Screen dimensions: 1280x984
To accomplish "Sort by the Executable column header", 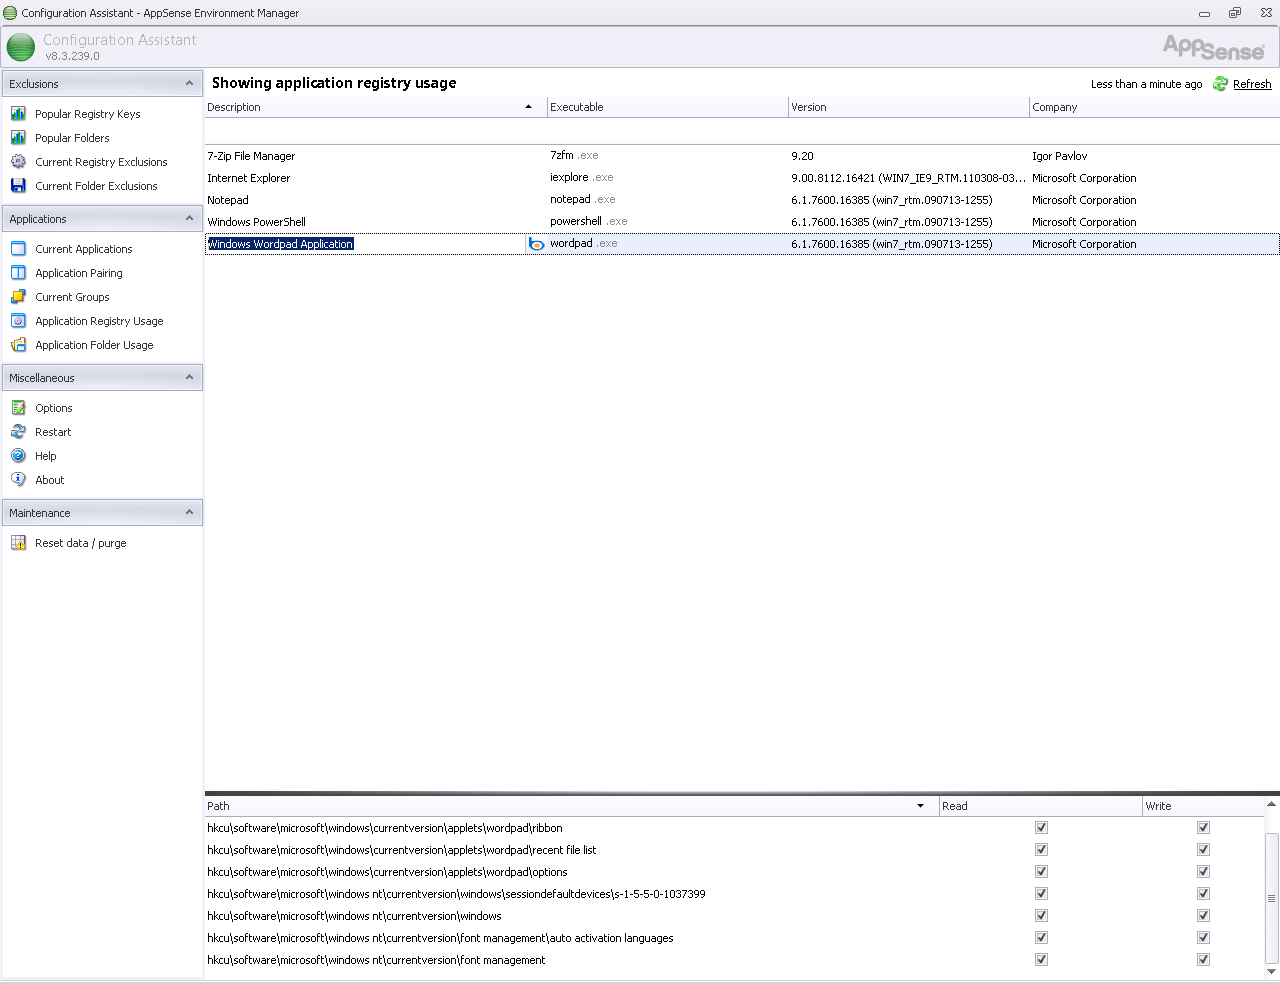I will (x=667, y=107).
